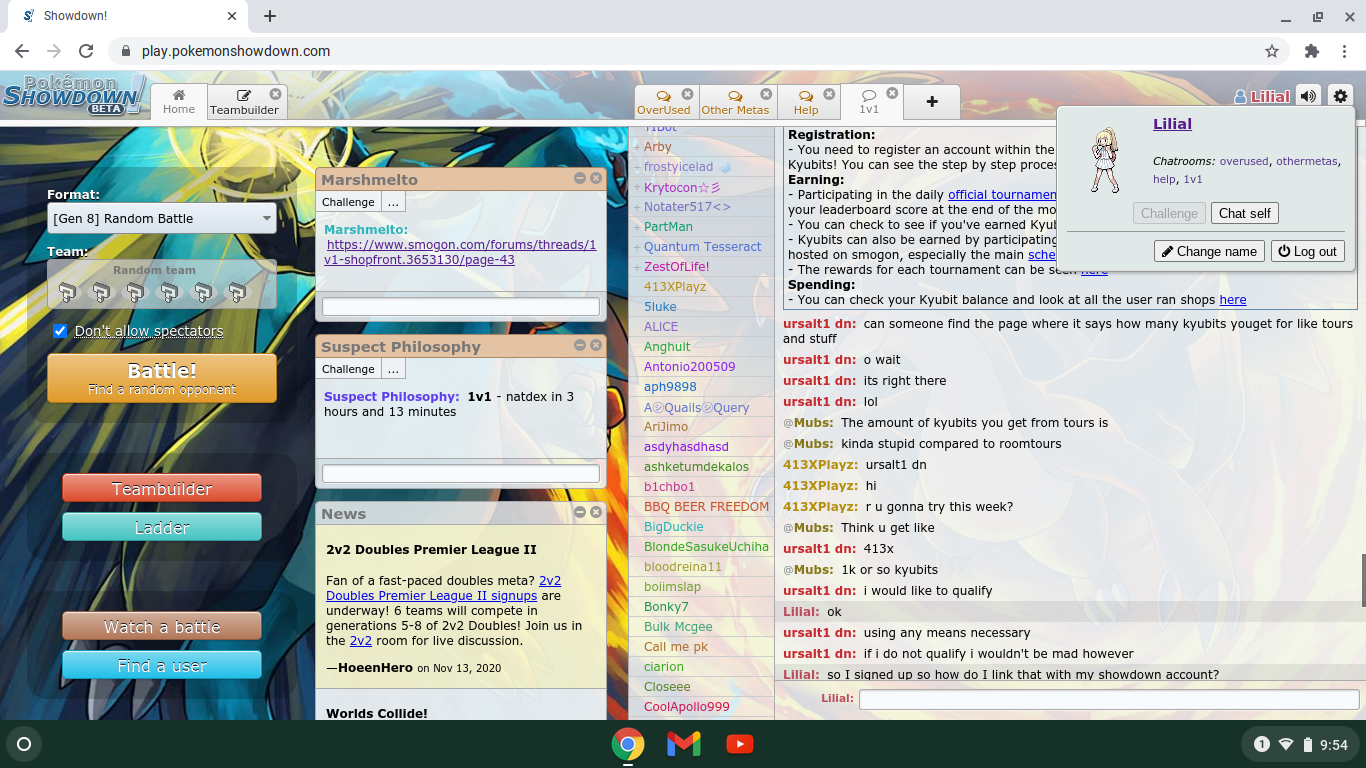Open Chrome from the shelf

pos(628,744)
